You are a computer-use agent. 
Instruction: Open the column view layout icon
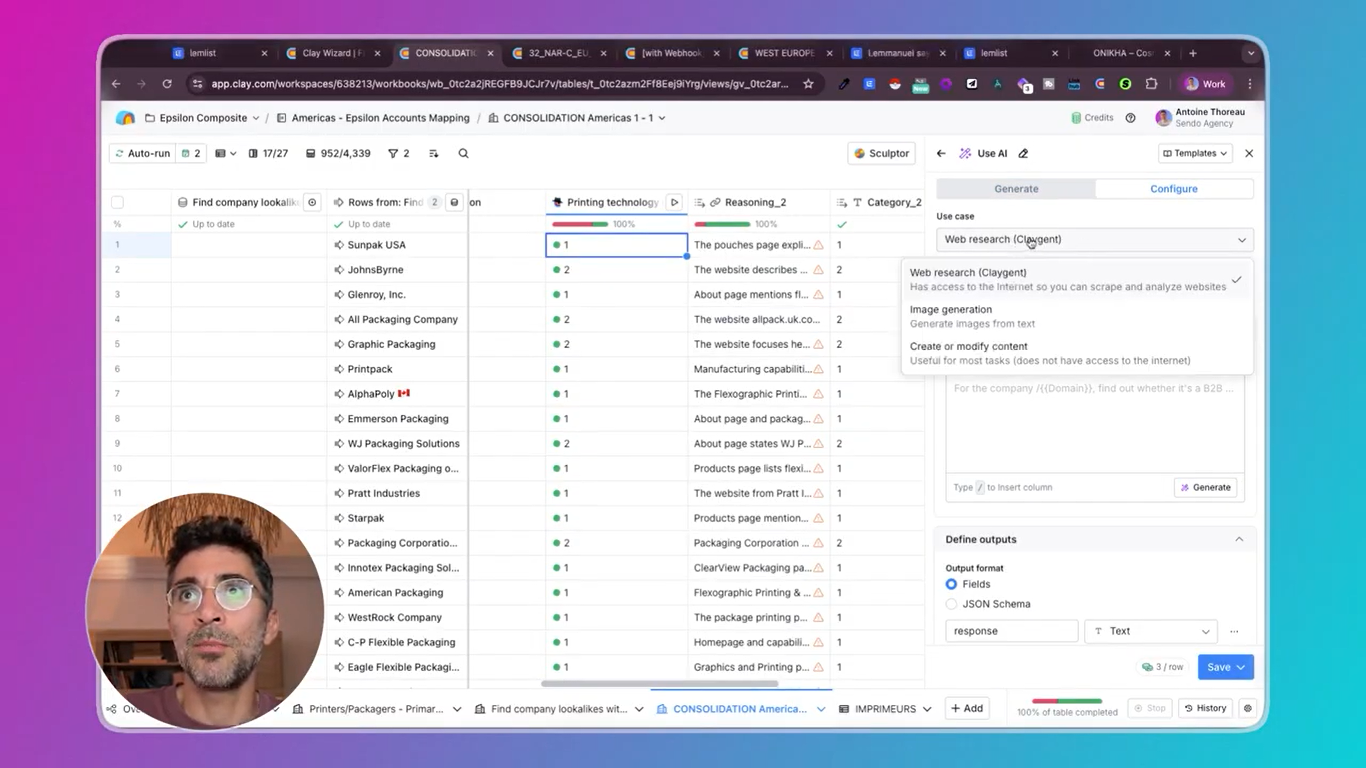pos(226,153)
